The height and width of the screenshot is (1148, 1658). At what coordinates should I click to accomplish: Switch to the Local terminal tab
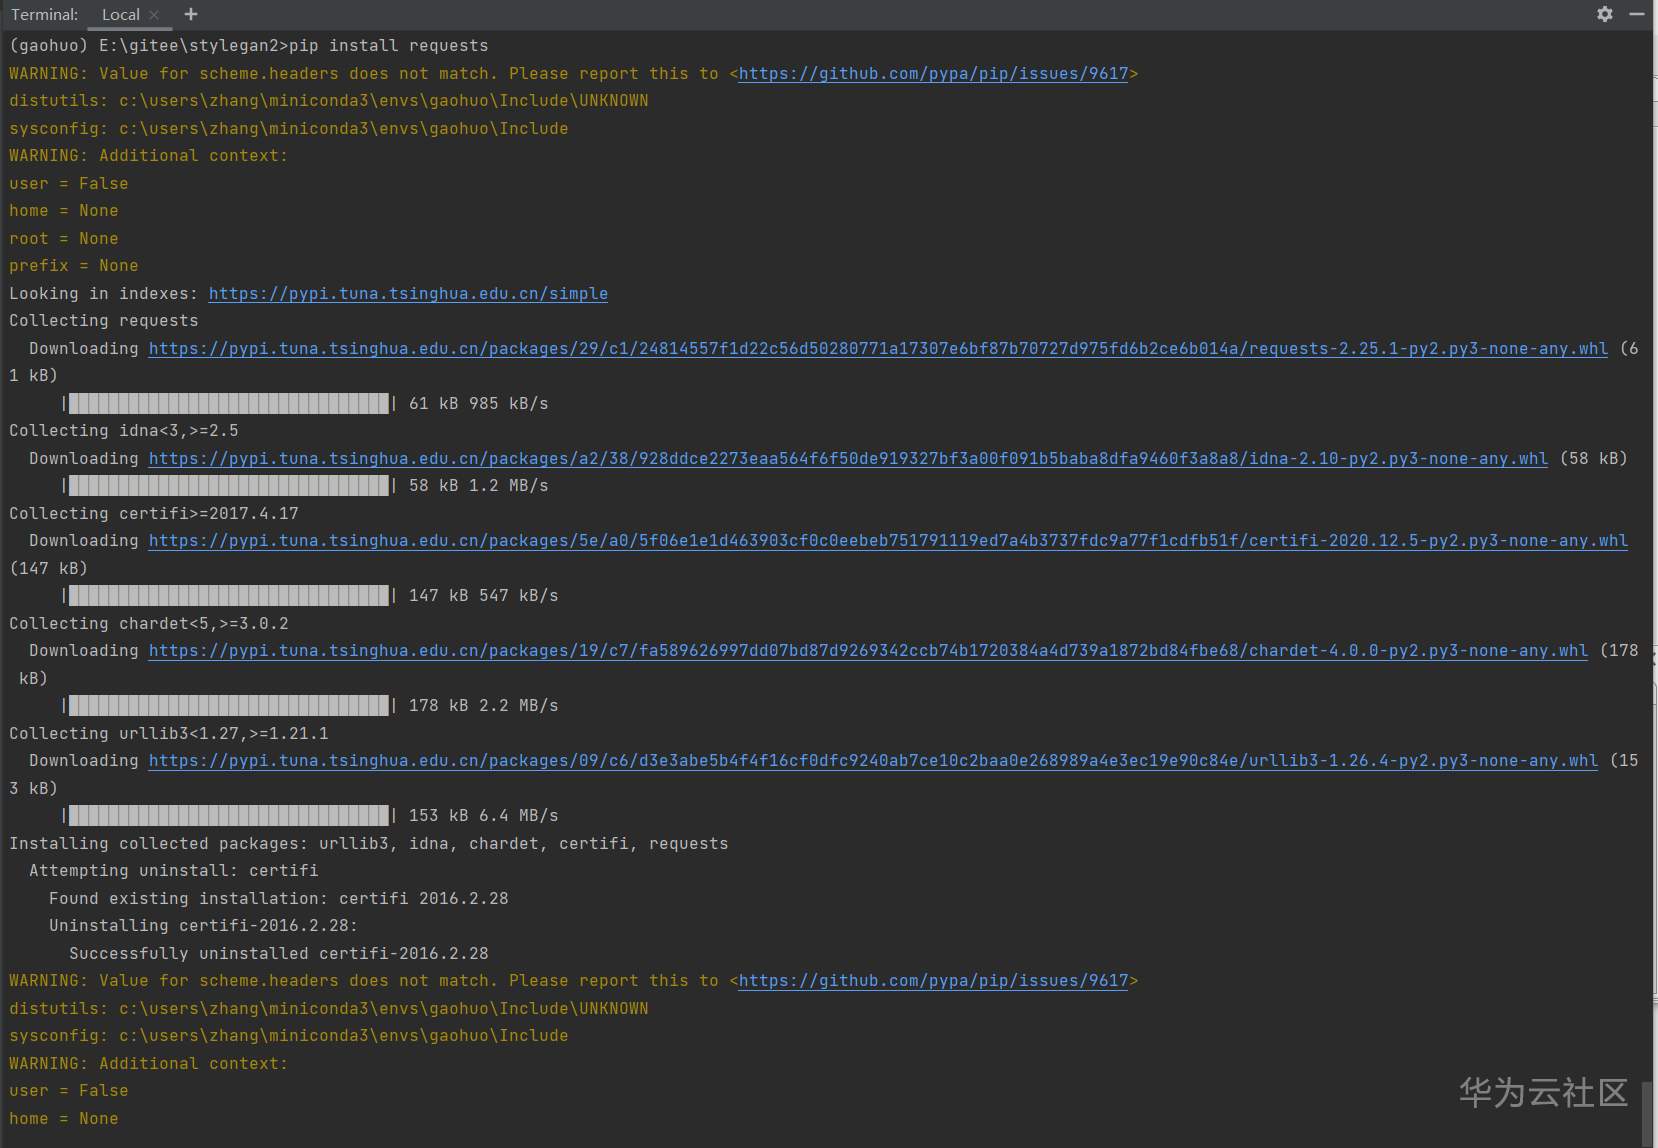click(120, 15)
